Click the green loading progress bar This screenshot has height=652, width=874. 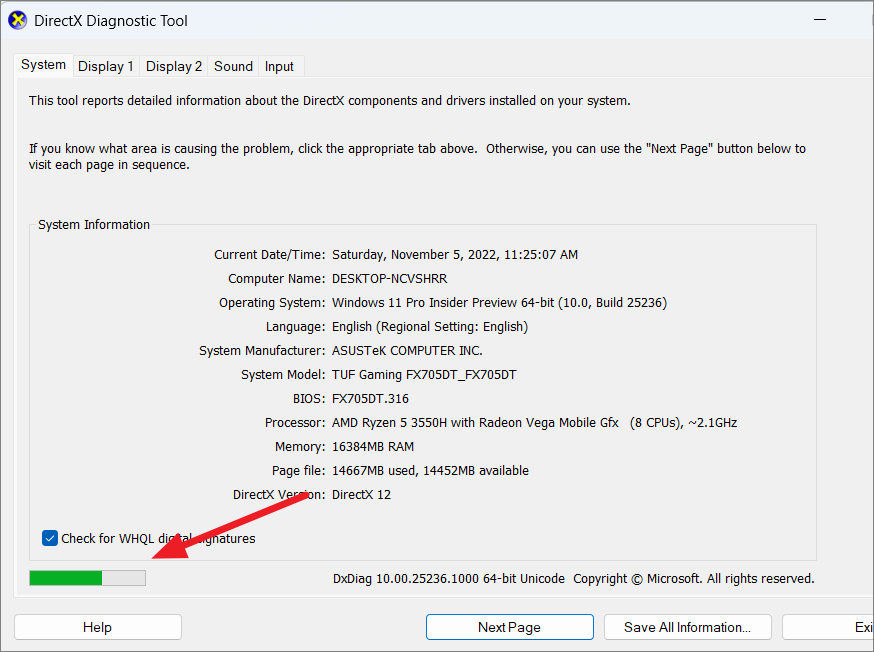point(88,578)
